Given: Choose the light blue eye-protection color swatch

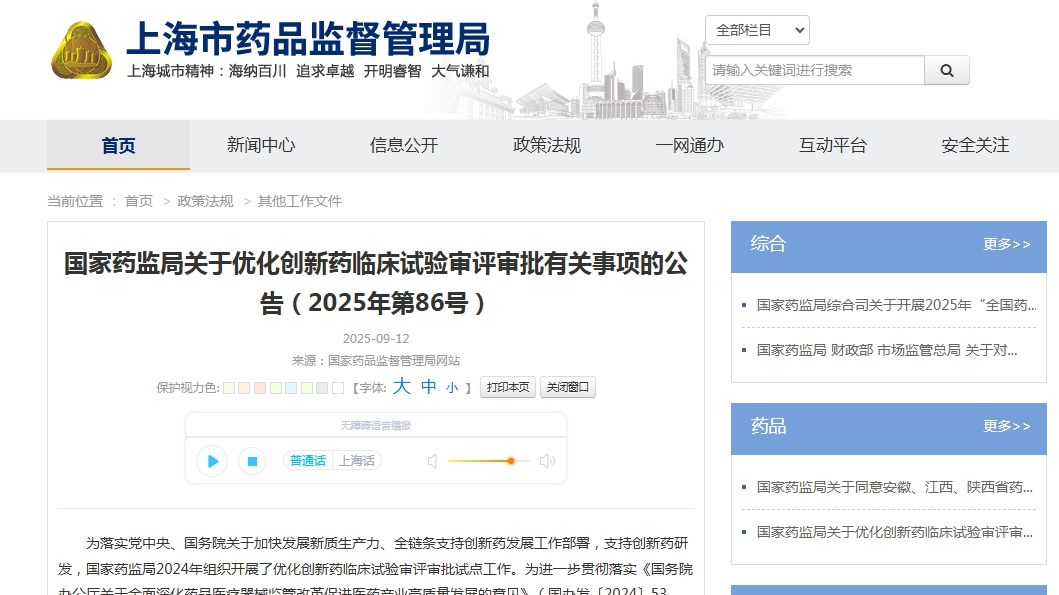Looking at the screenshot, I should pyautogui.click(x=291, y=388).
